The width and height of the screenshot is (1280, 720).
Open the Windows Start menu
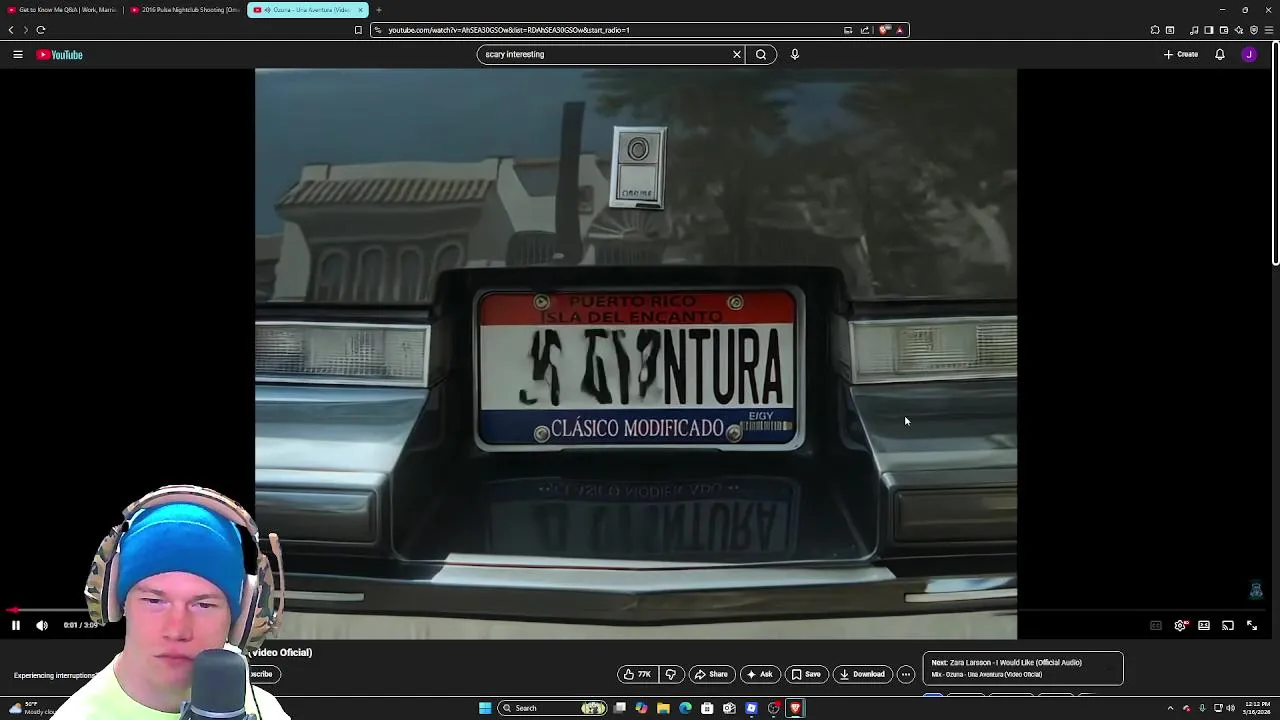[485, 708]
